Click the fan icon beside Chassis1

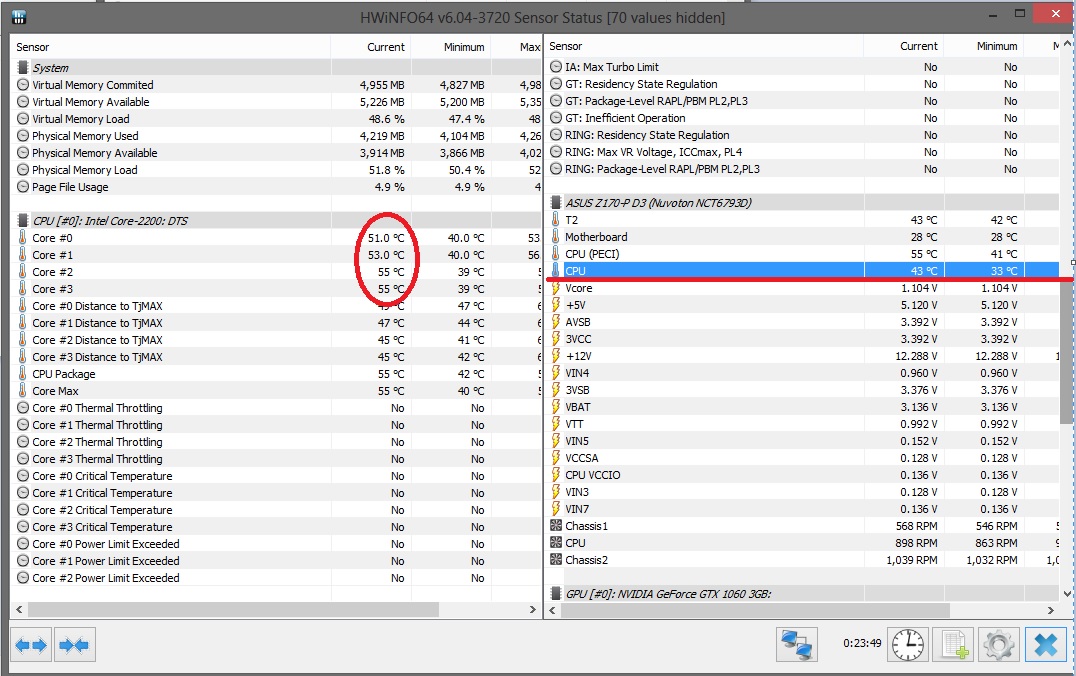pos(556,526)
